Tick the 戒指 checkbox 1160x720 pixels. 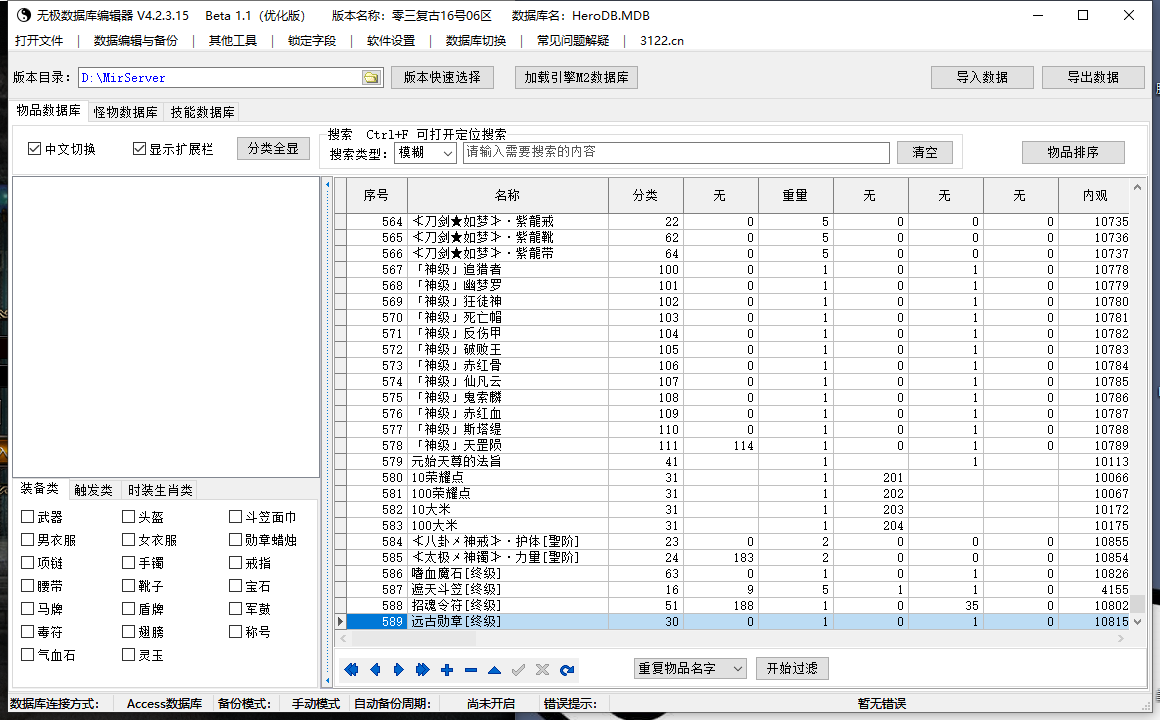tap(236, 562)
